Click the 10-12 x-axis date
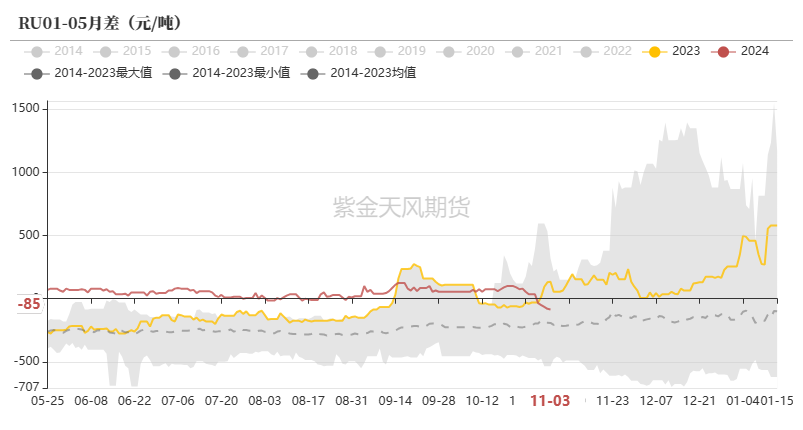803x430 pixels. click(482, 401)
